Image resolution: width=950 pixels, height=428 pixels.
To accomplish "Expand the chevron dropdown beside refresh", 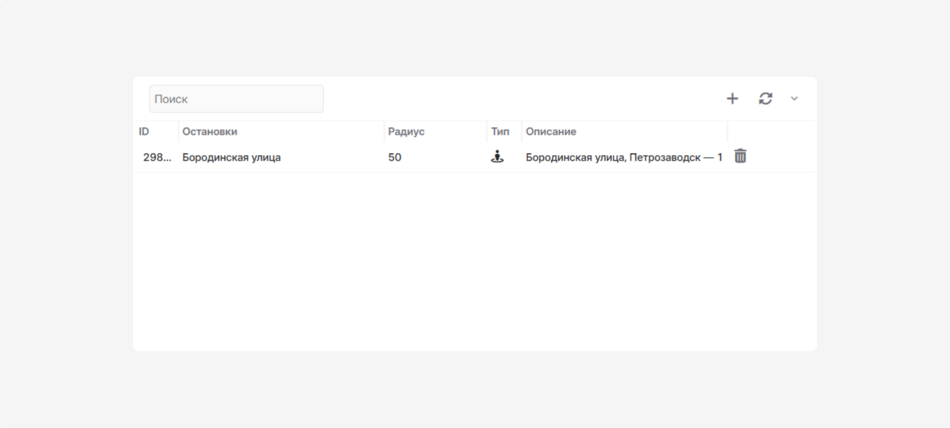I will pos(794,99).
